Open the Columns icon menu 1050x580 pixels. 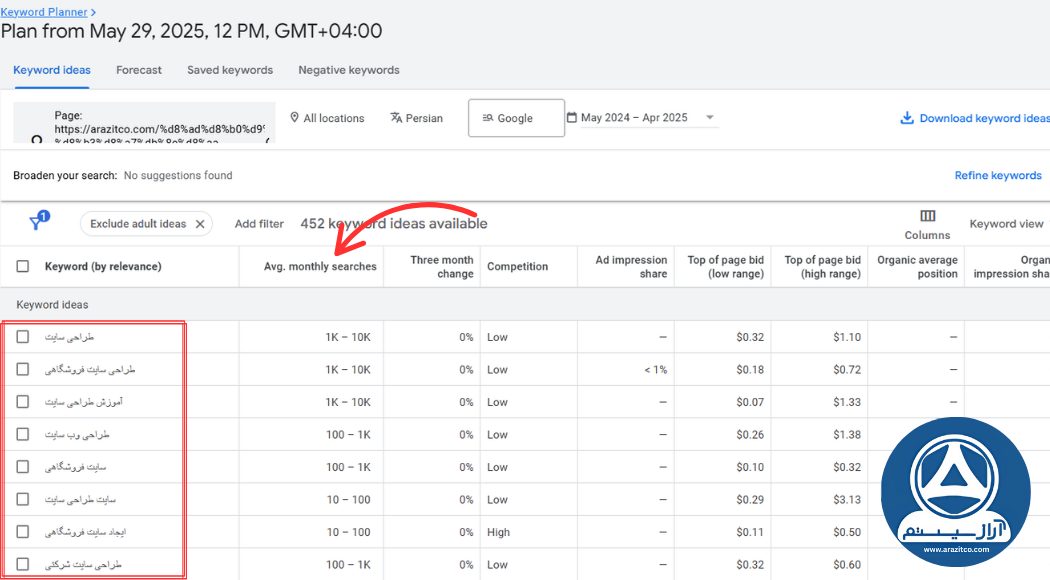point(927,217)
